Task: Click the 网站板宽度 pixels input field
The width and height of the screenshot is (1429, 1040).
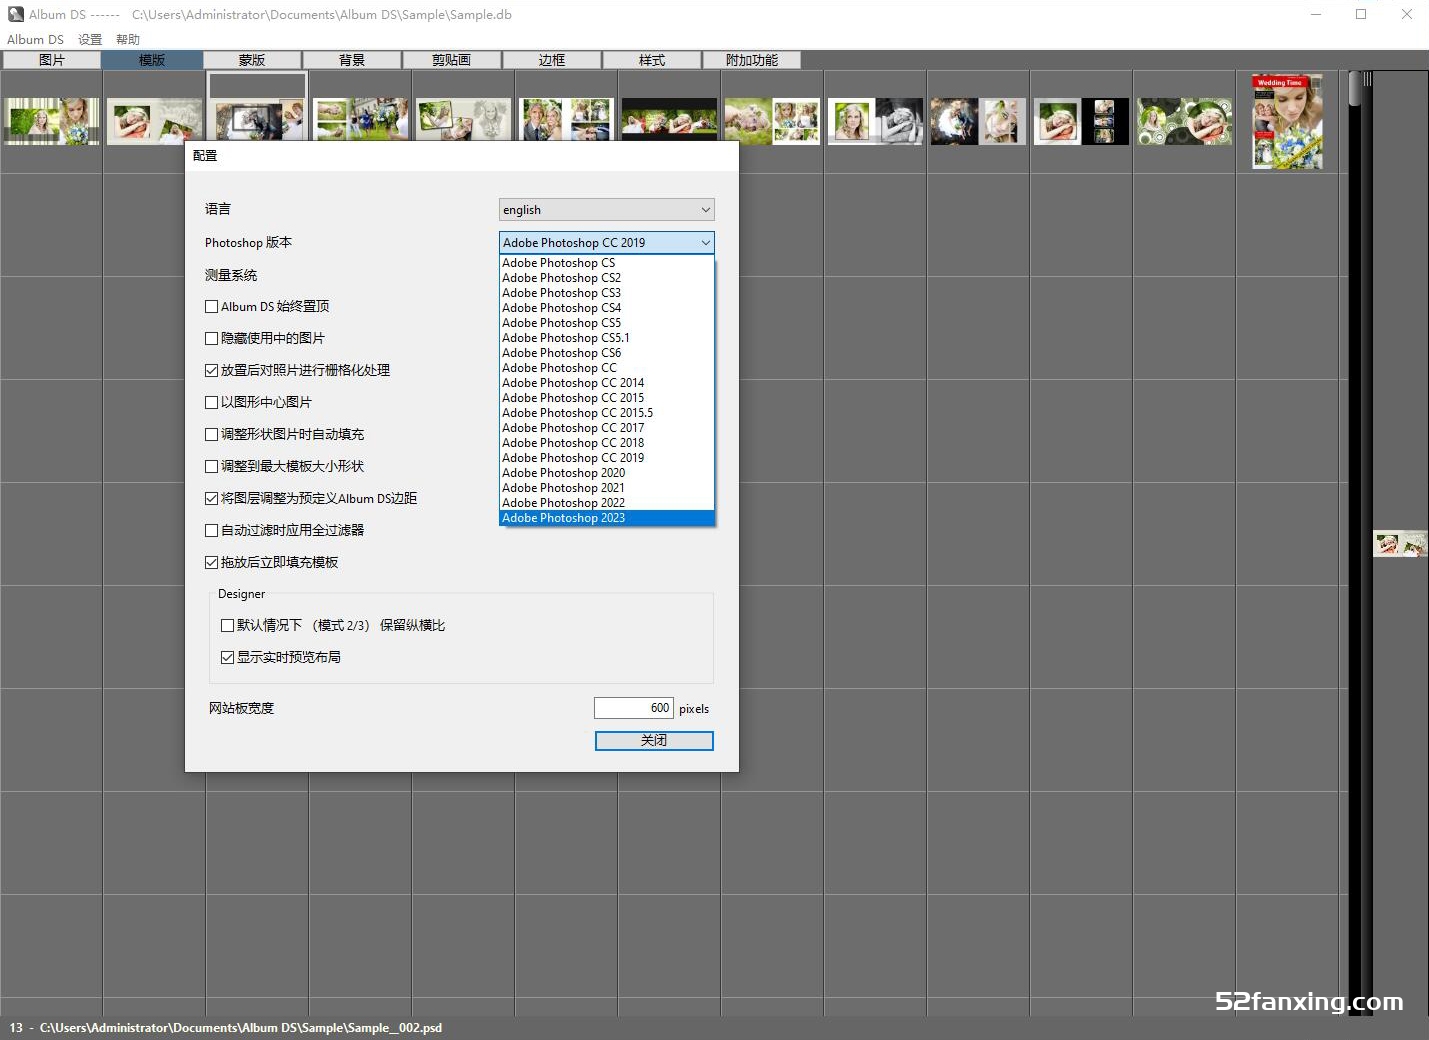Action: [x=634, y=708]
